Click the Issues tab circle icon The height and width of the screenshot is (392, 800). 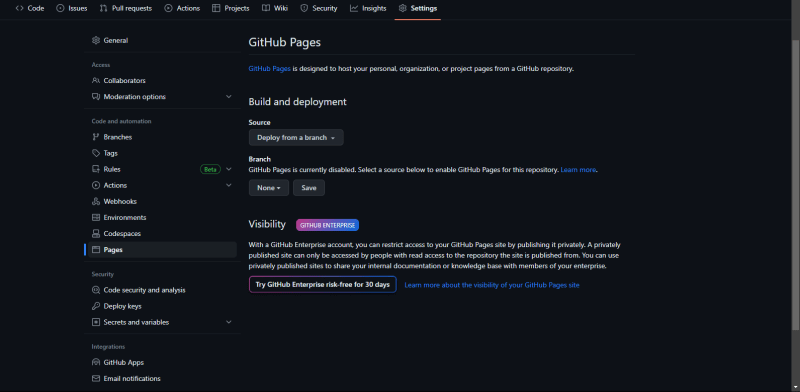click(60, 8)
